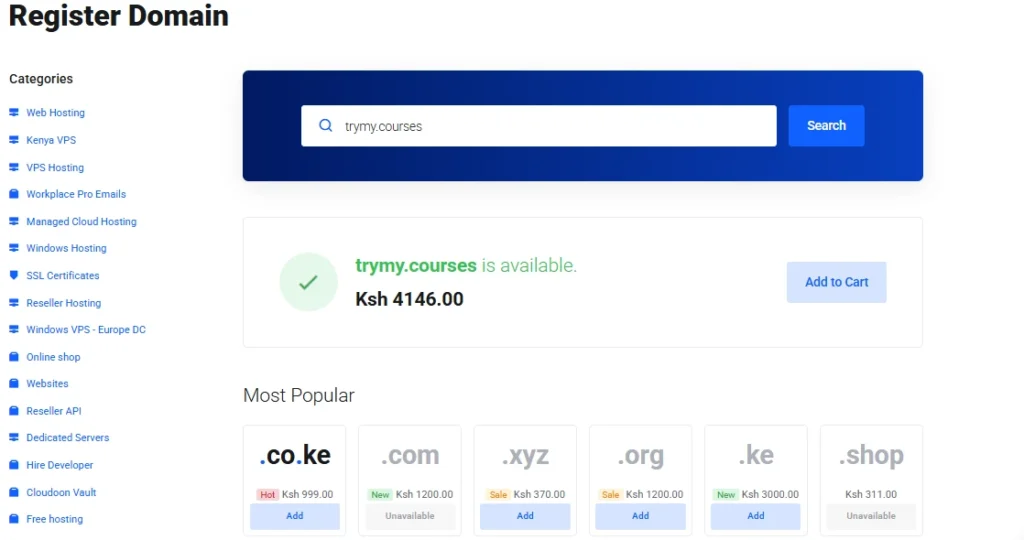Open Windows VPS - Europe DC link
The width and height of the screenshot is (1024, 540).
pos(86,330)
